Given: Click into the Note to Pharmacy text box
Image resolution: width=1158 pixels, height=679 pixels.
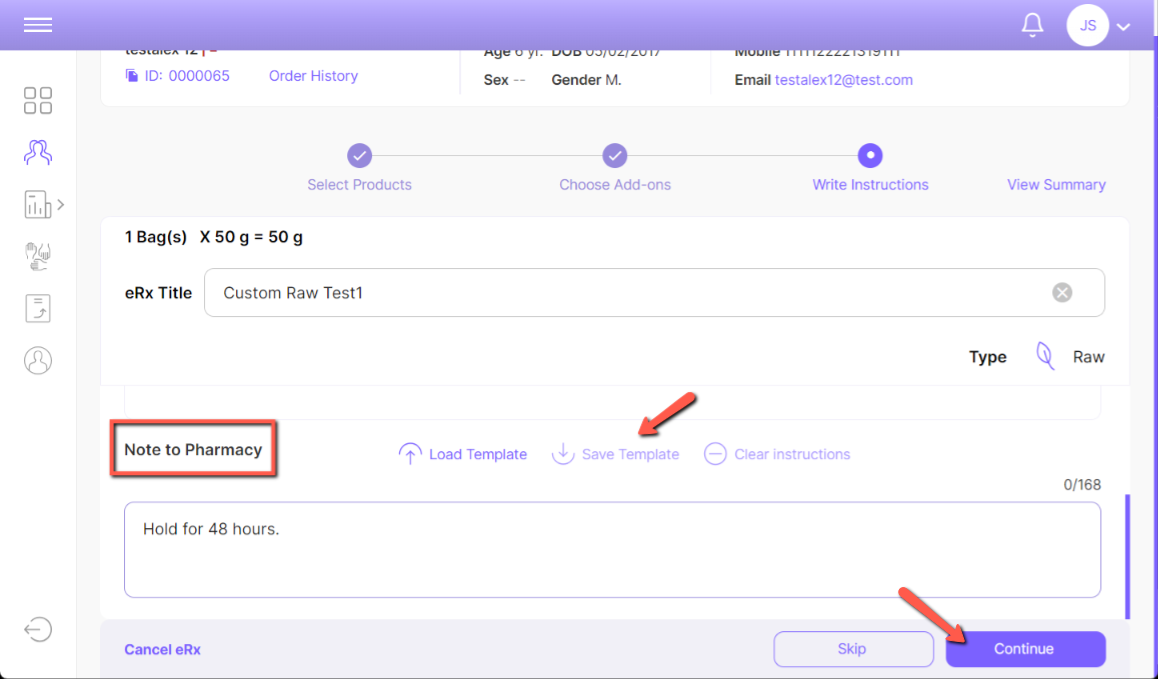Looking at the screenshot, I should [612, 549].
